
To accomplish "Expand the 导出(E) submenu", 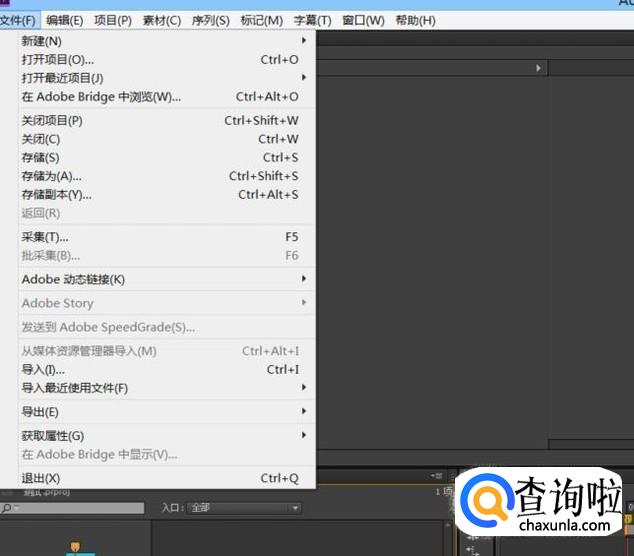I will (x=166, y=412).
